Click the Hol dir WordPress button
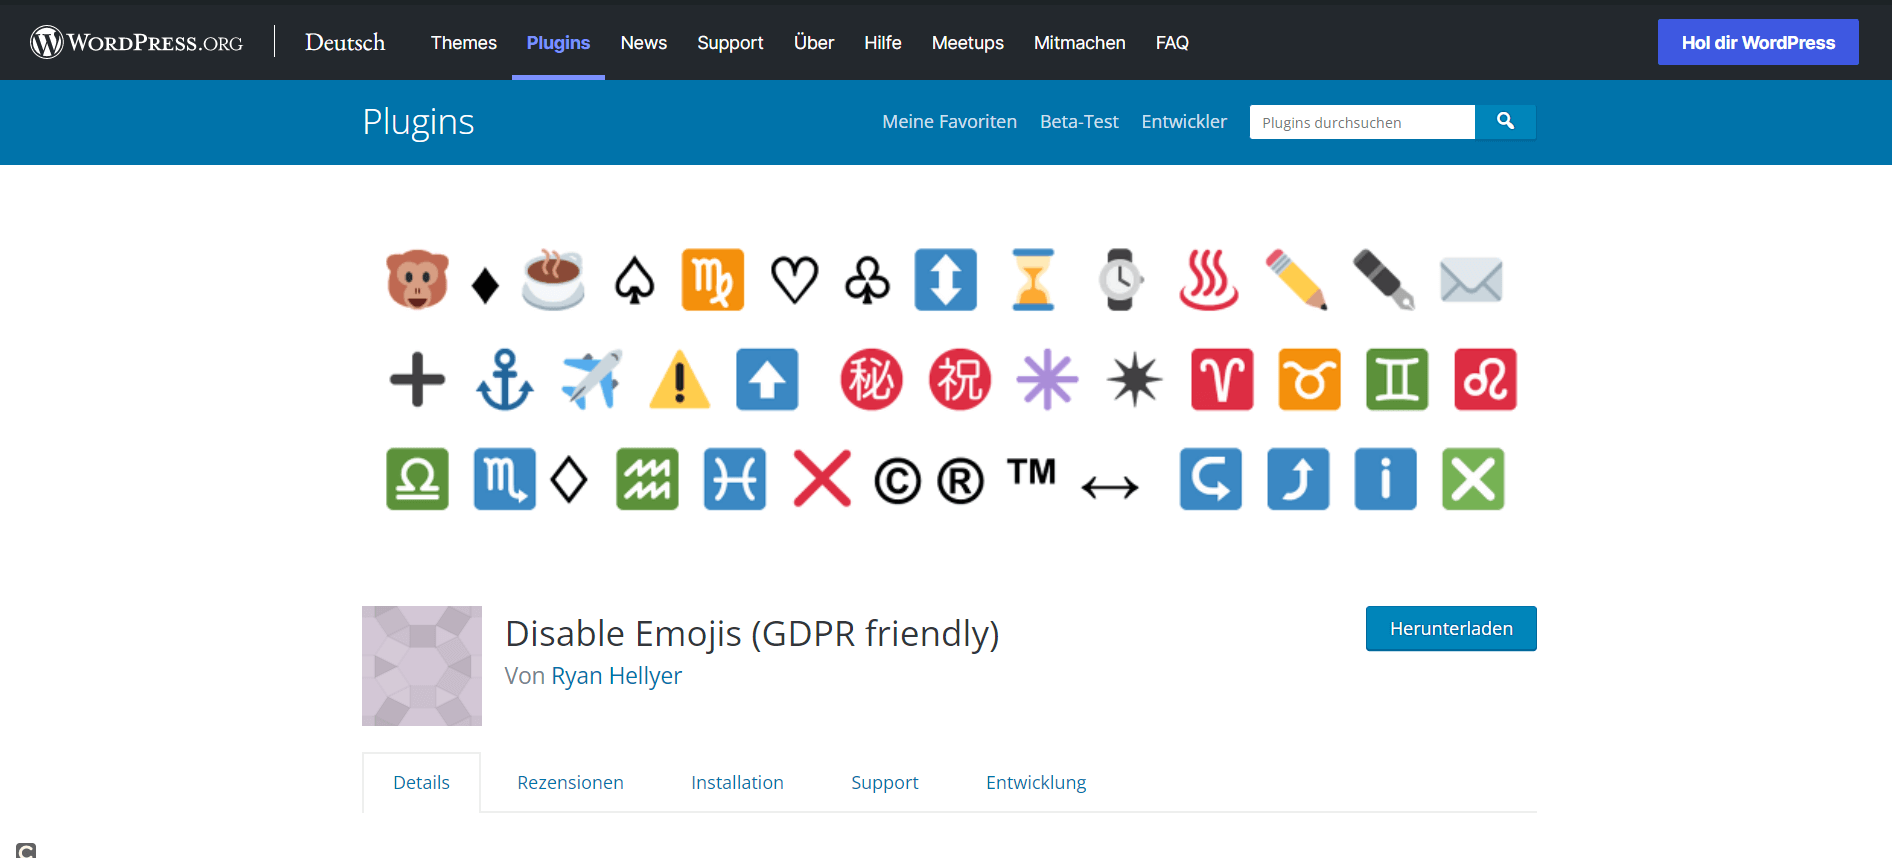The height and width of the screenshot is (862, 1892). (x=1758, y=42)
